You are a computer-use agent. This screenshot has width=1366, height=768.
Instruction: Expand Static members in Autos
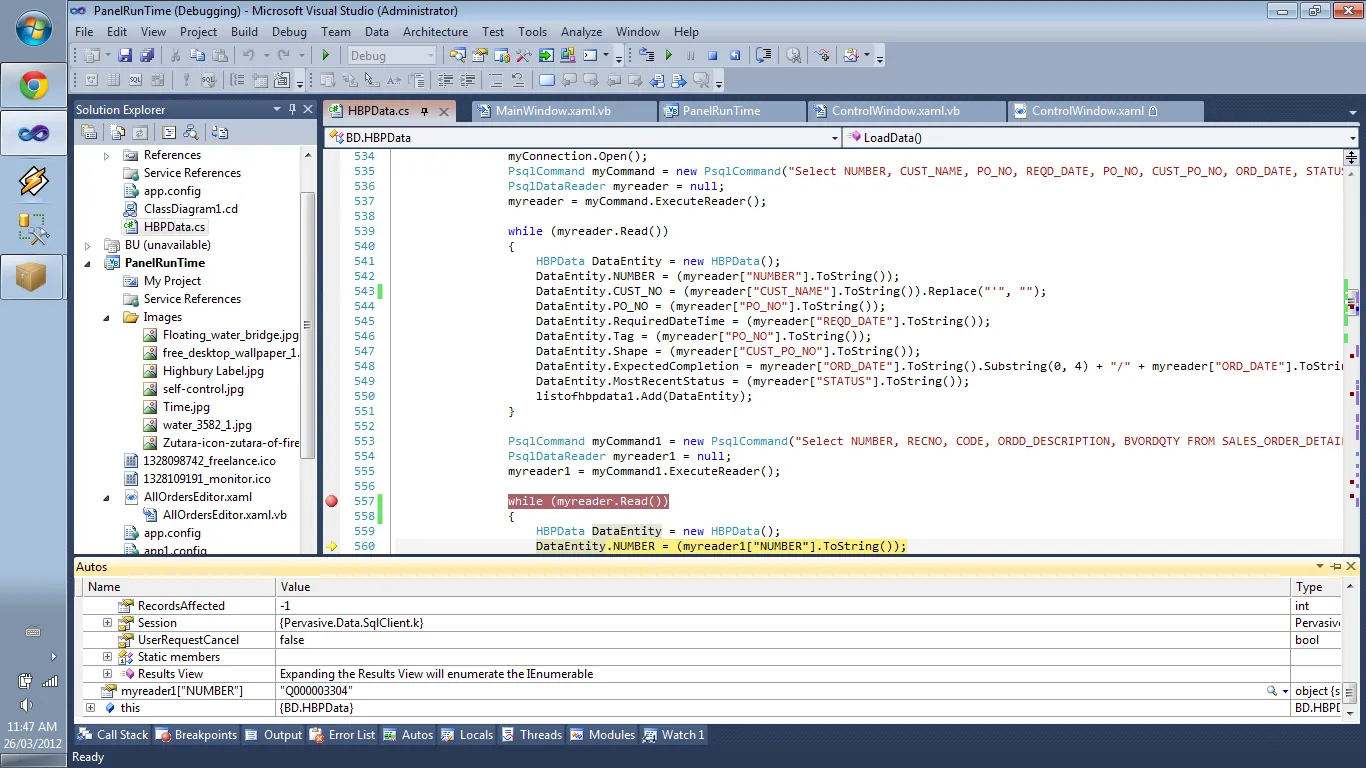[107, 657]
